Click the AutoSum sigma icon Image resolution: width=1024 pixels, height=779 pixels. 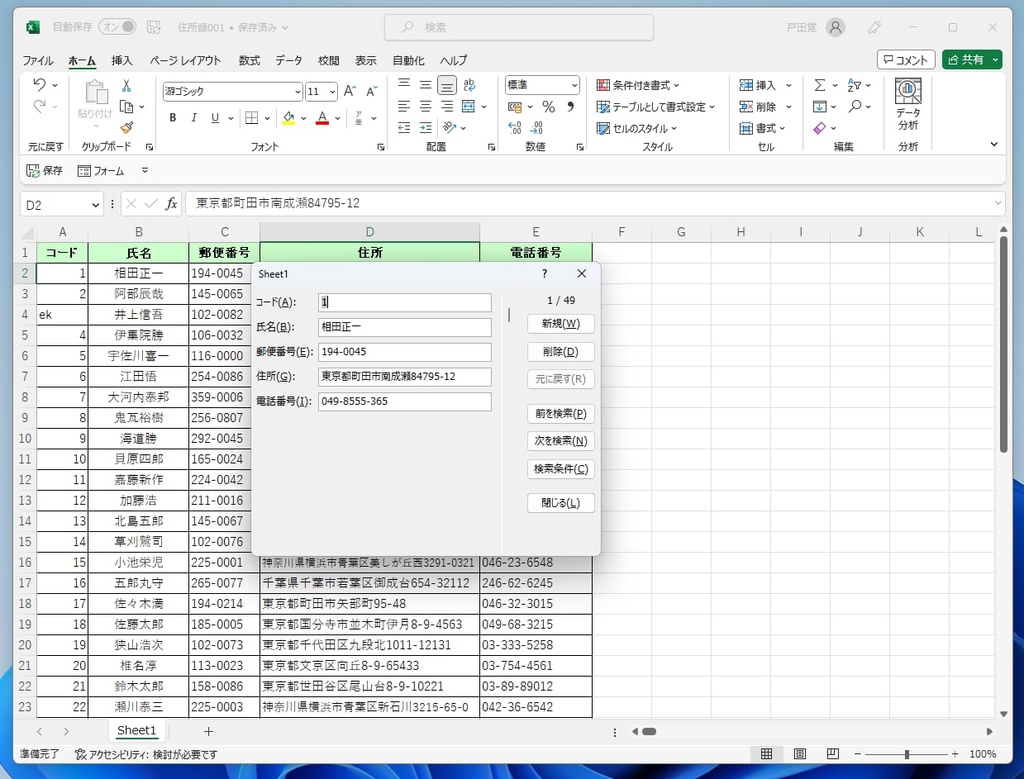tap(820, 85)
